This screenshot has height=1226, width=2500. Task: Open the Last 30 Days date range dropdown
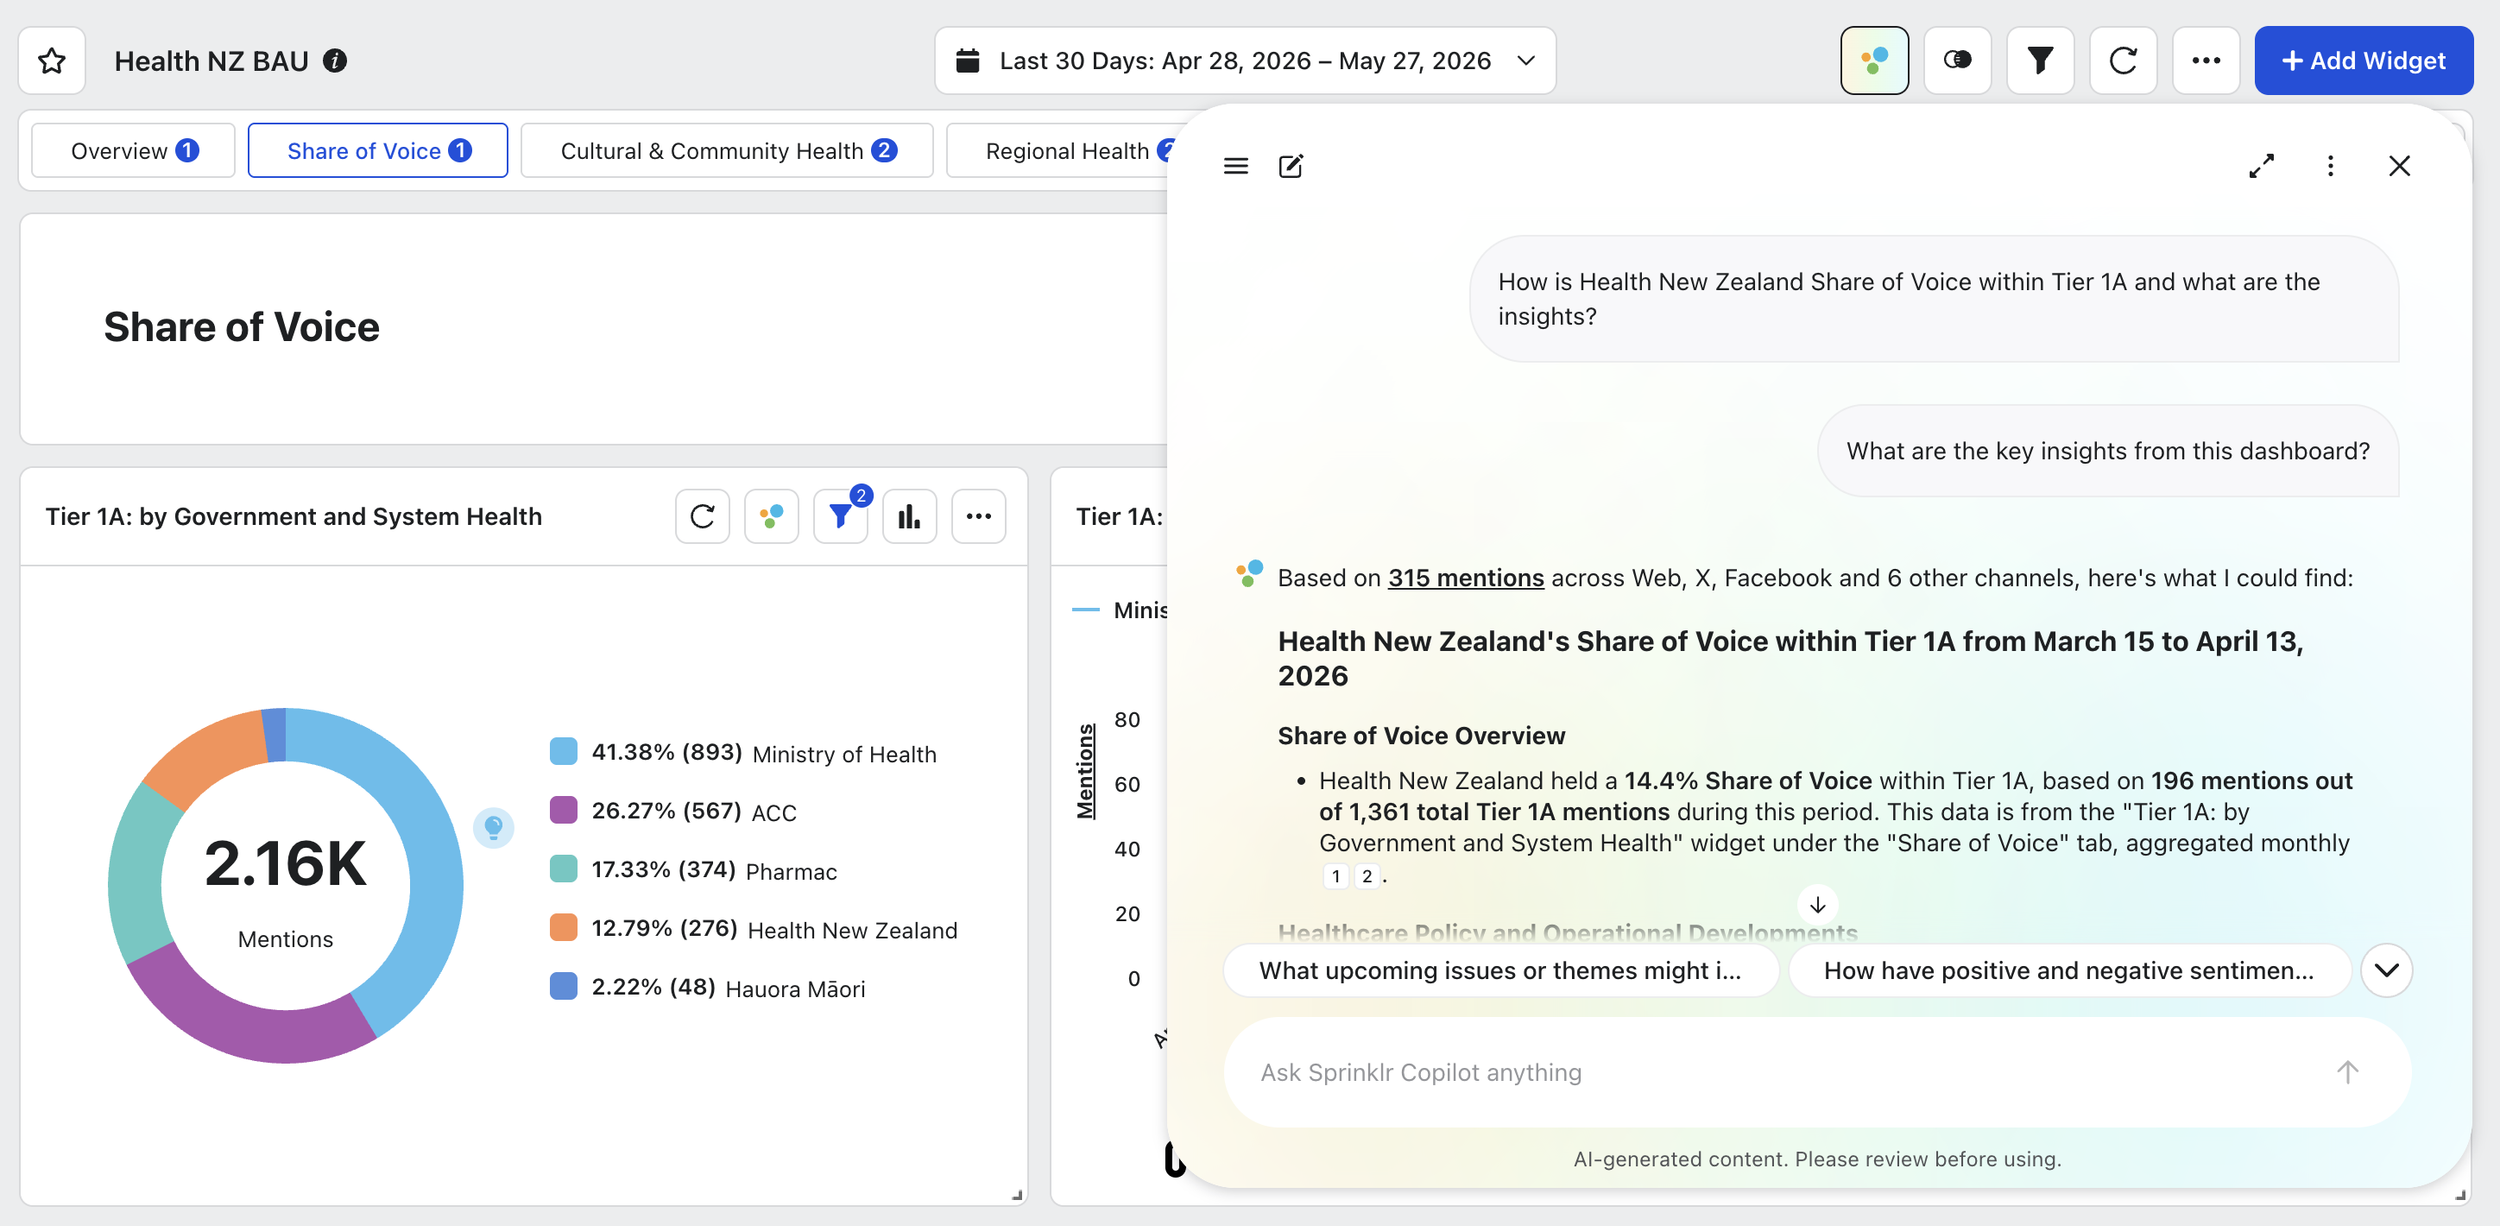coord(1245,61)
